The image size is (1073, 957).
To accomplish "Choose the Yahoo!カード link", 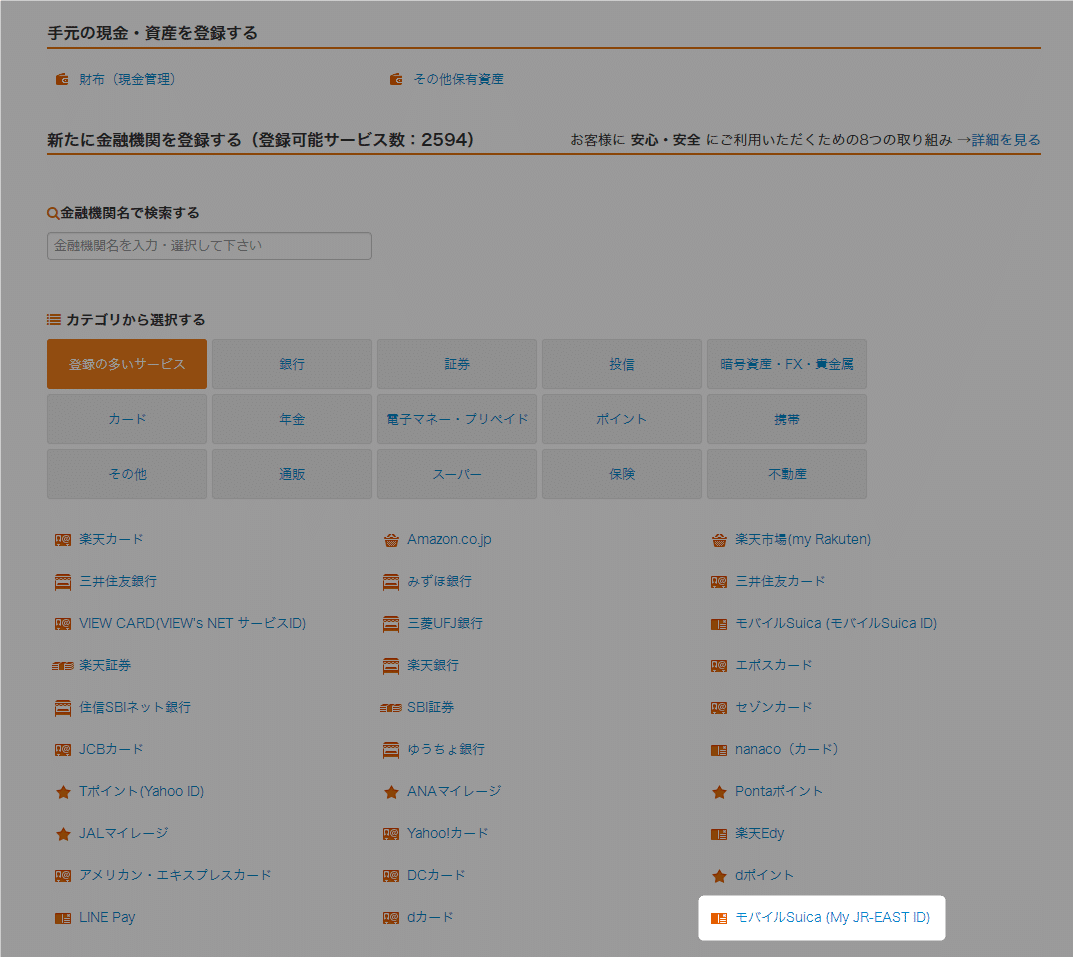I will [448, 833].
